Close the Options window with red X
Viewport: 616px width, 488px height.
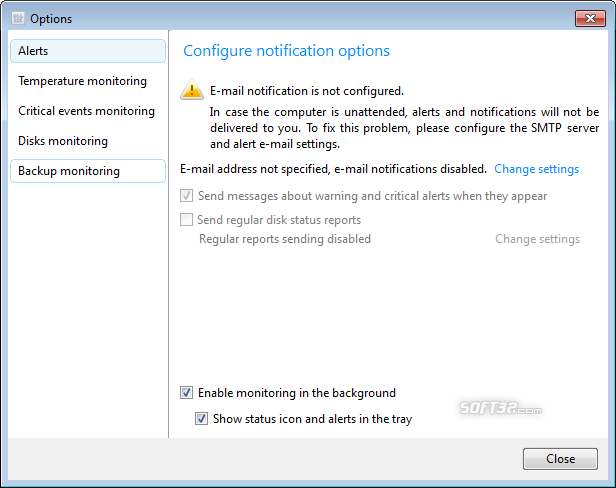click(x=590, y=18)
